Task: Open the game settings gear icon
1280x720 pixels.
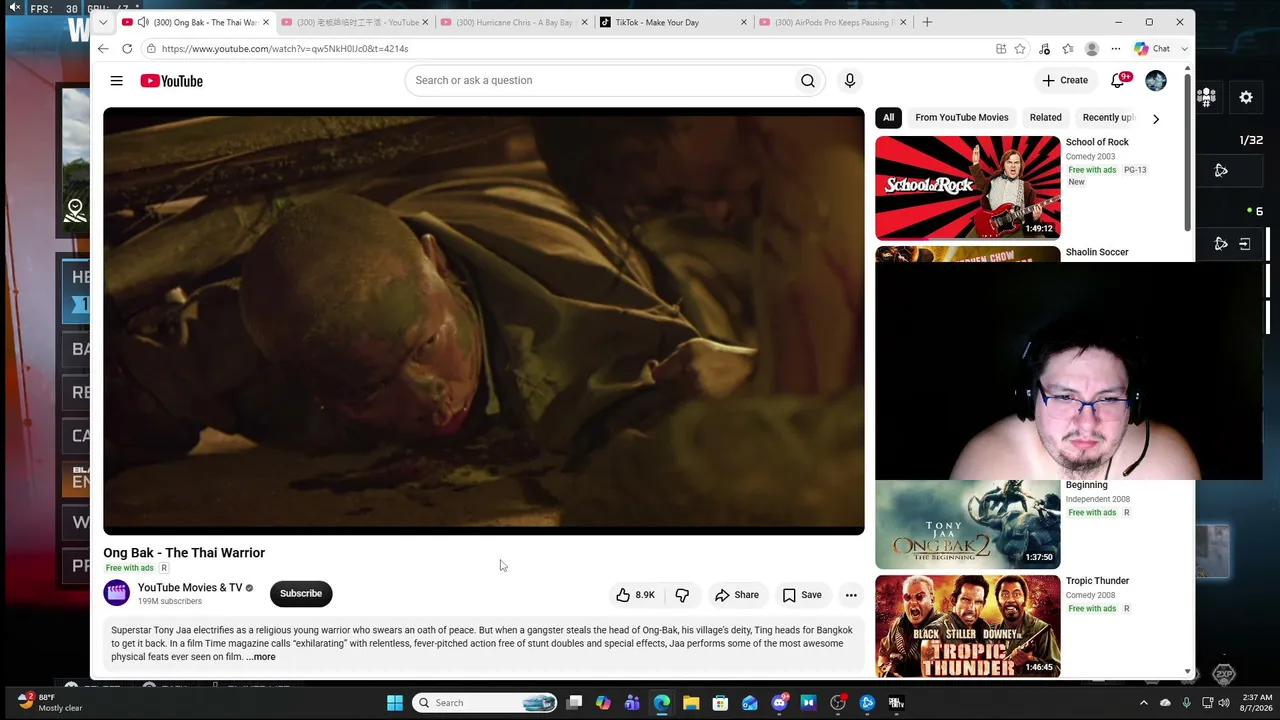Action: (1246, 97)
